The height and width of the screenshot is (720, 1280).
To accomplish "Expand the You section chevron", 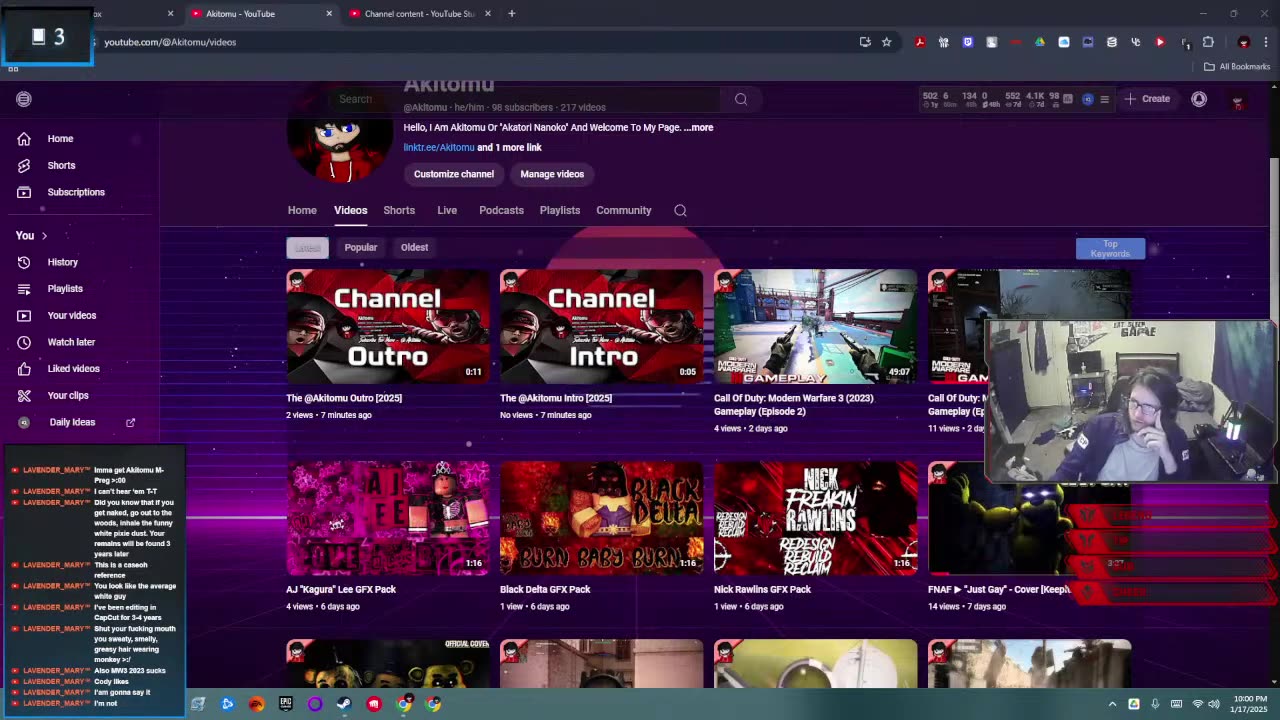I will (44, 236).
